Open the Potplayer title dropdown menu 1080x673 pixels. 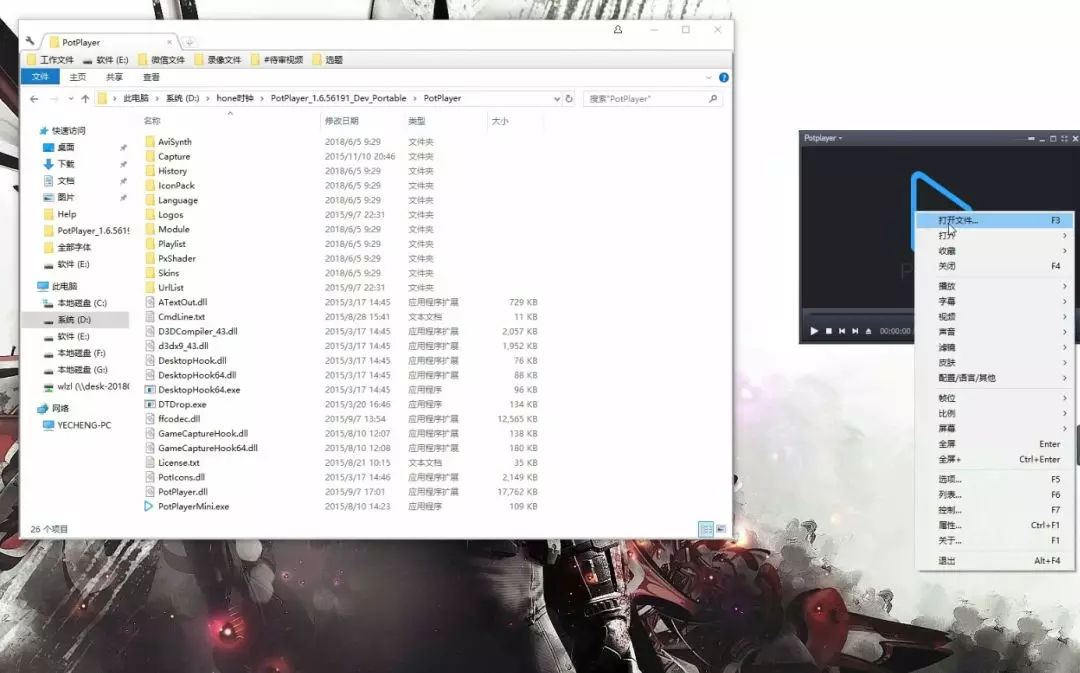click(x=823, y=138)
